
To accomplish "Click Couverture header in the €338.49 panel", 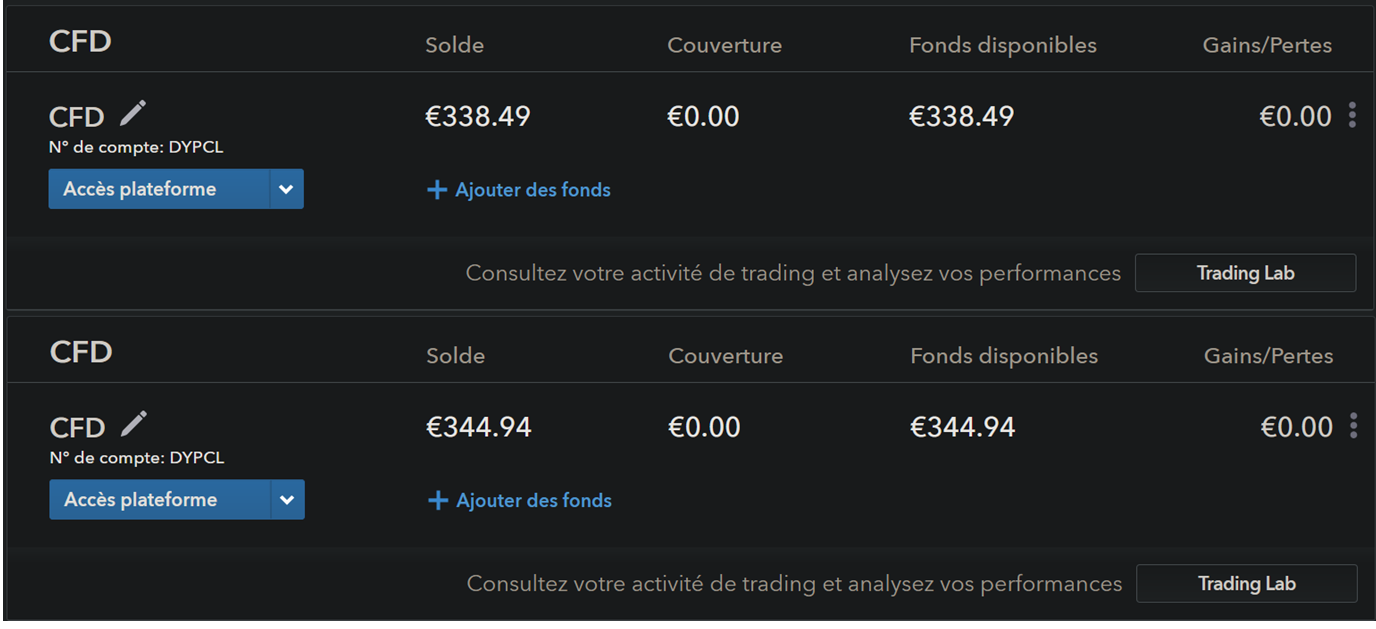I will coord(724,45).
